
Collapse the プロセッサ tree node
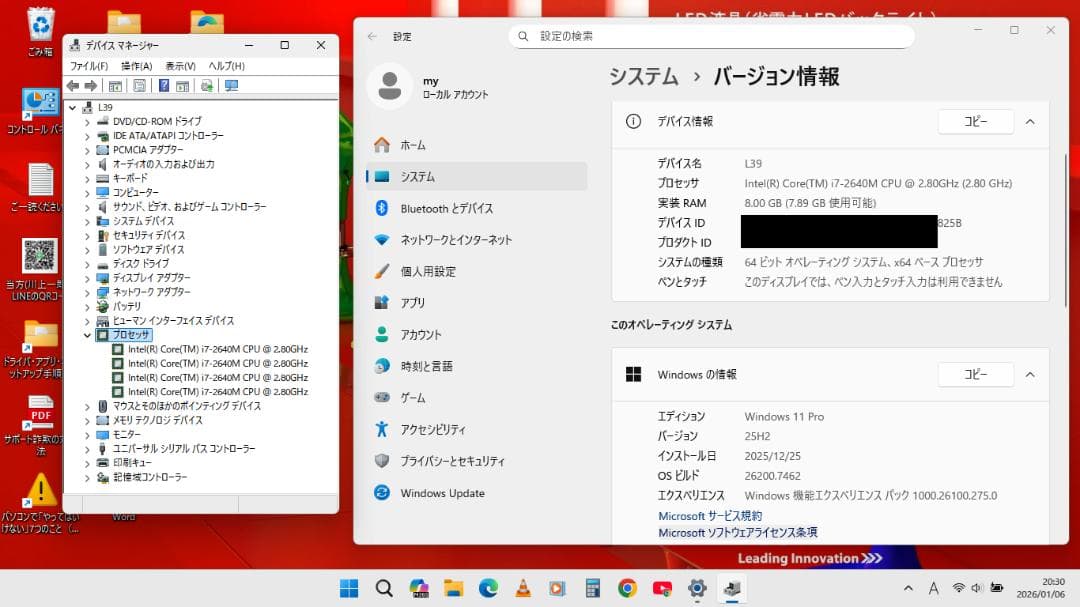[x=88, y=335]
